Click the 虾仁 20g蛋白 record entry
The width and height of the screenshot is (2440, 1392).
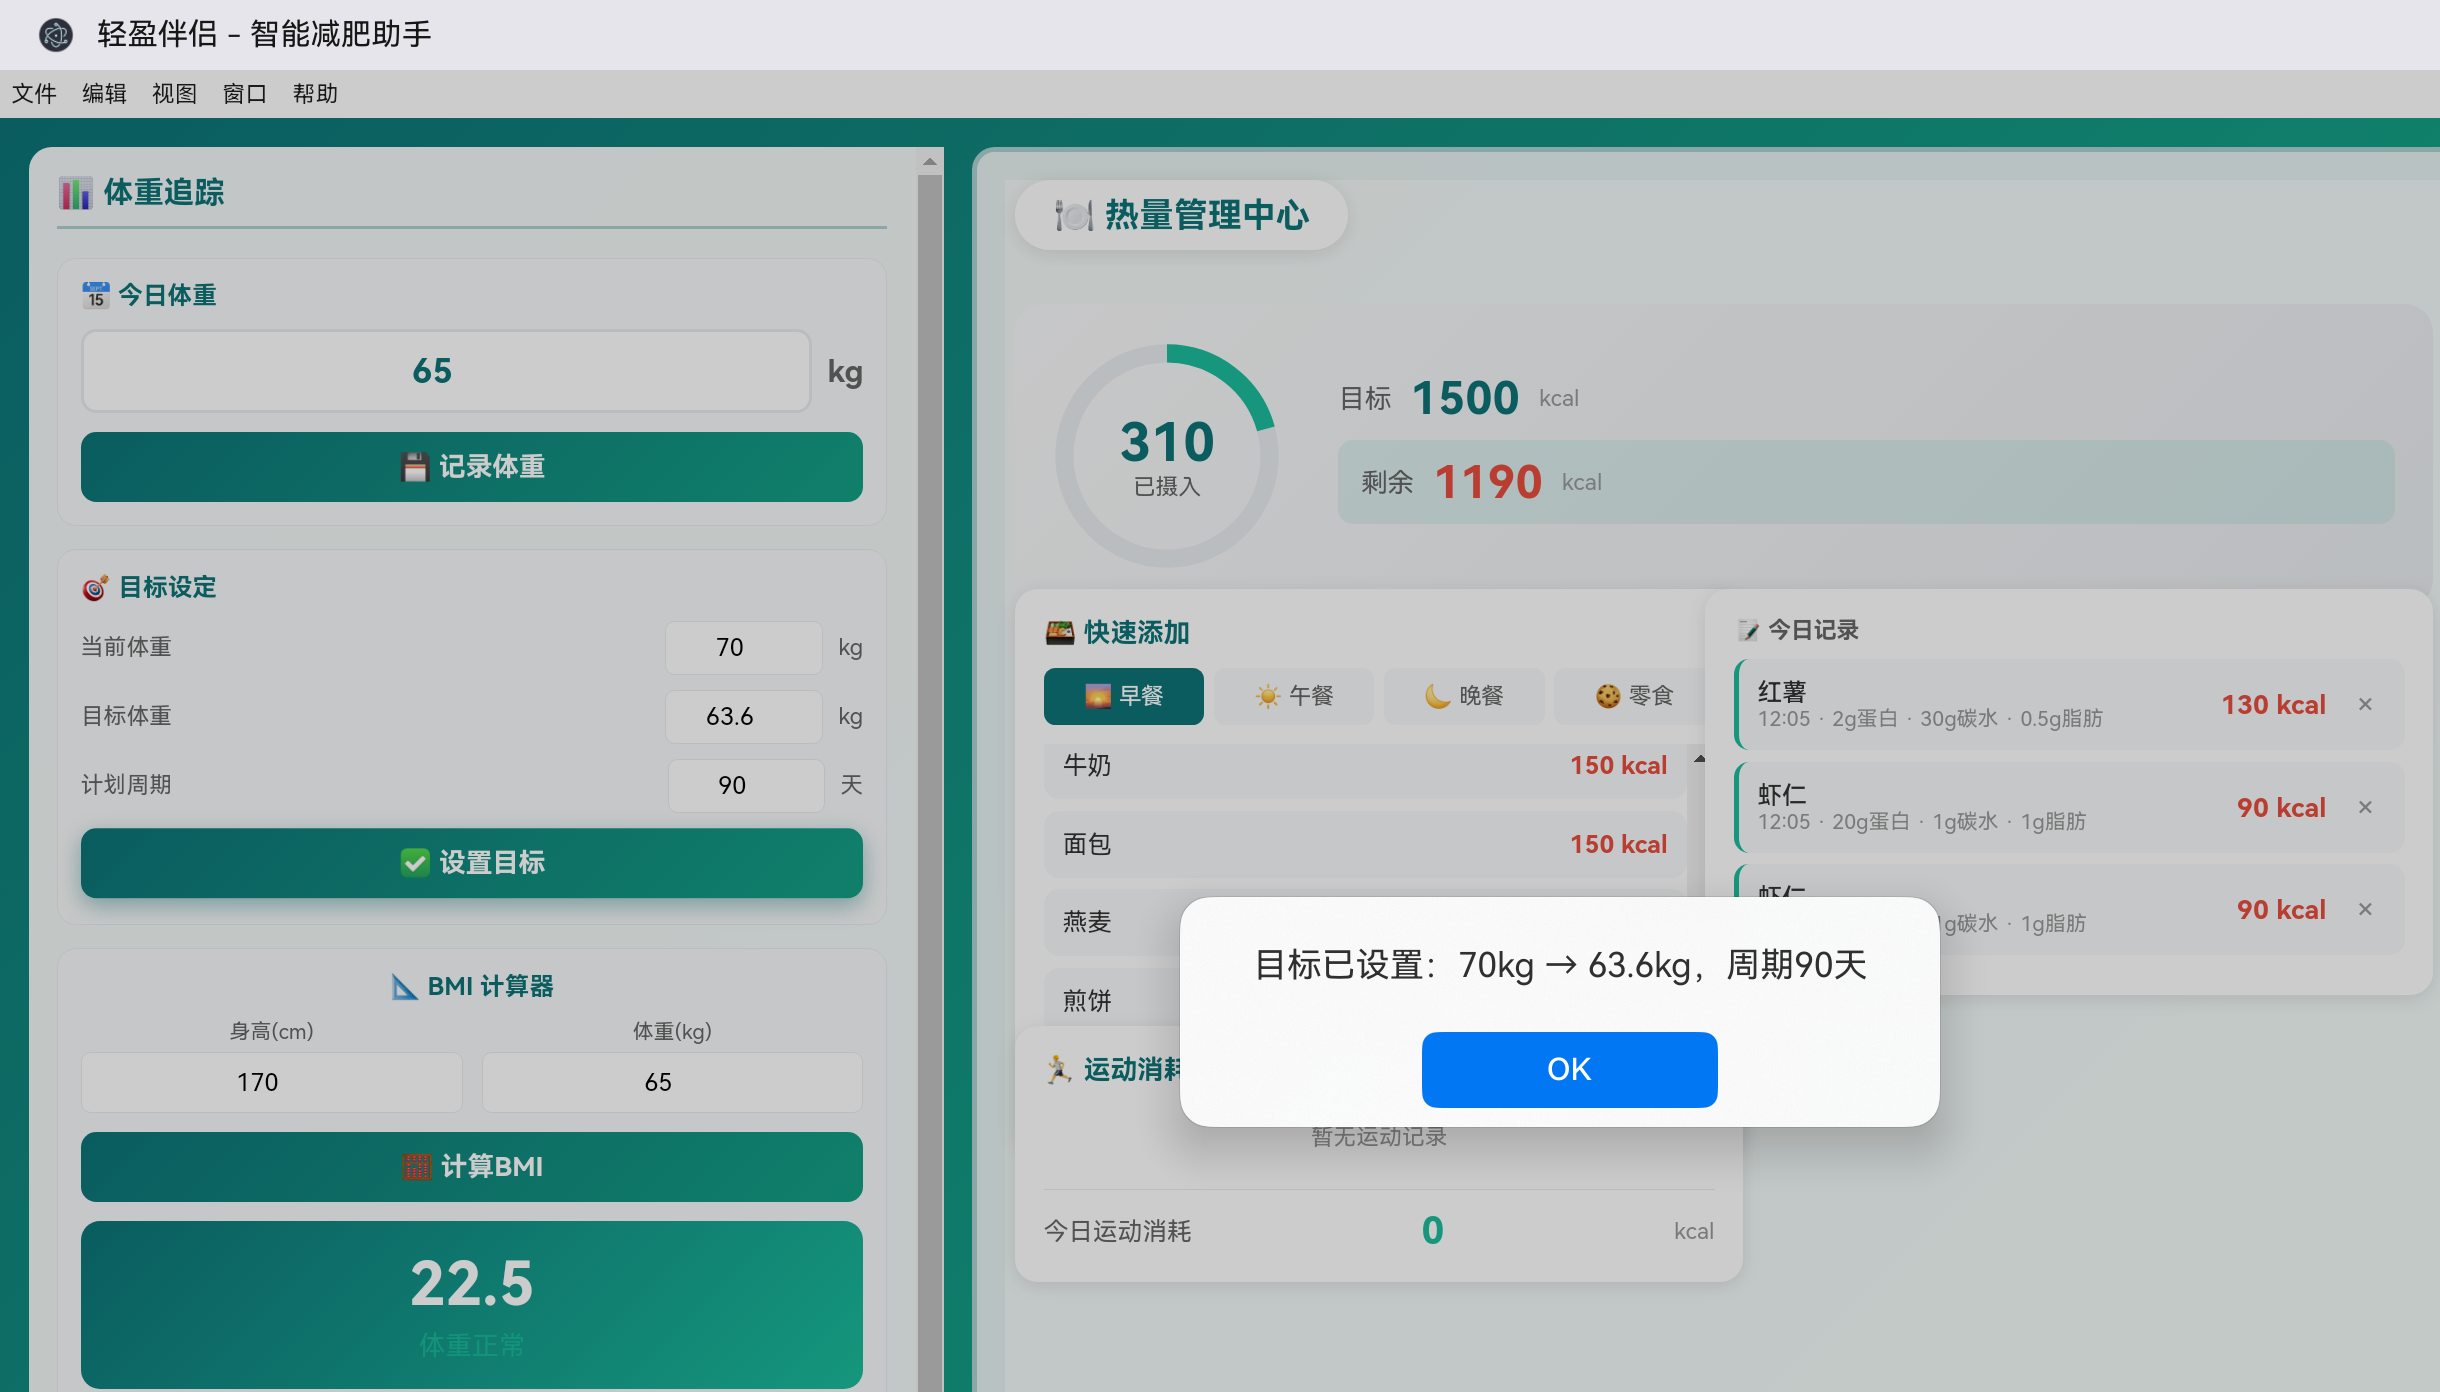(x=2069, y=808)
